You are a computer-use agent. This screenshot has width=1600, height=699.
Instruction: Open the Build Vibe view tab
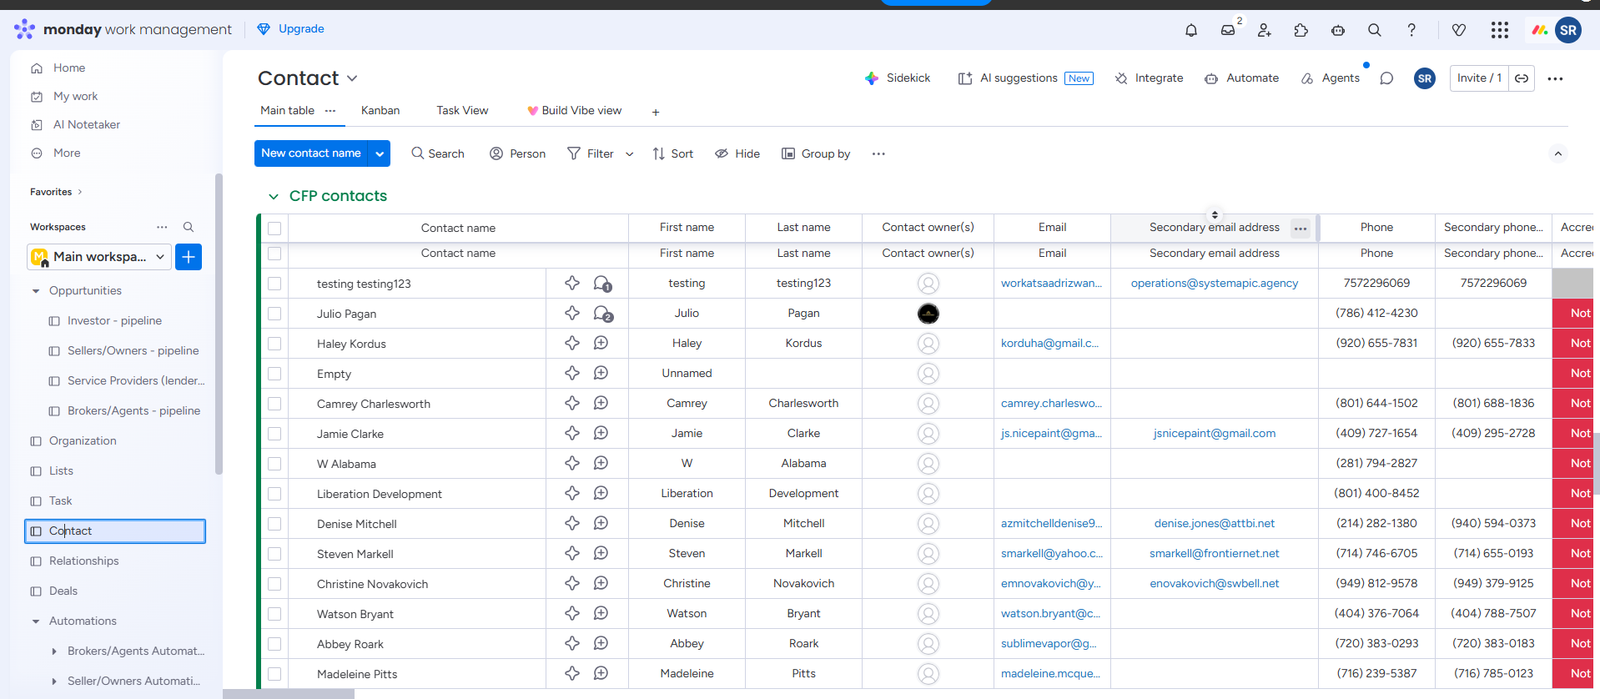(574, 111)
